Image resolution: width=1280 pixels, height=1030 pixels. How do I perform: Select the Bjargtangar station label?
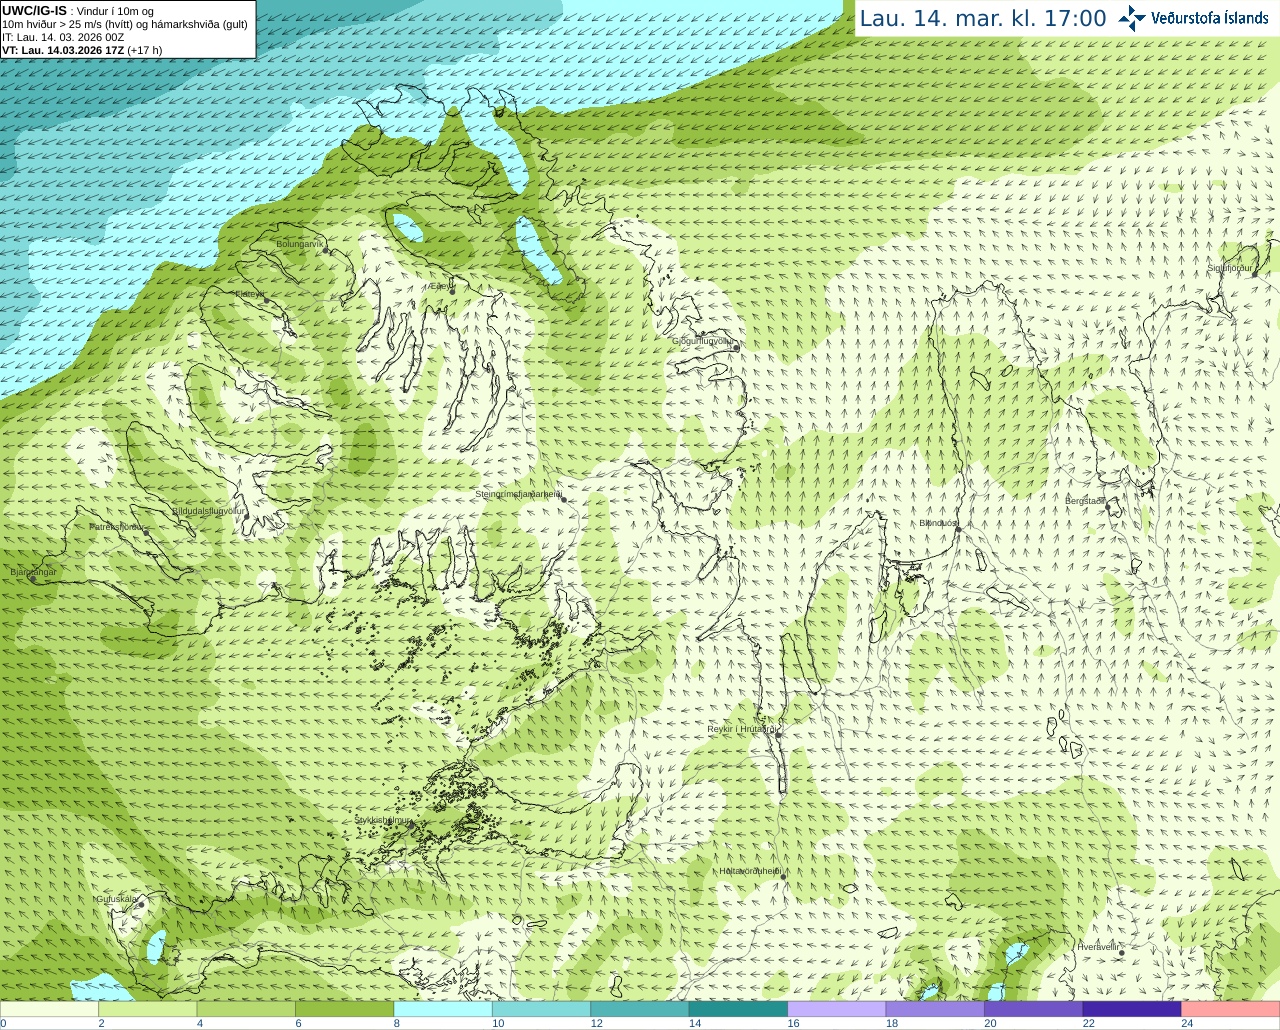[33, 572]
